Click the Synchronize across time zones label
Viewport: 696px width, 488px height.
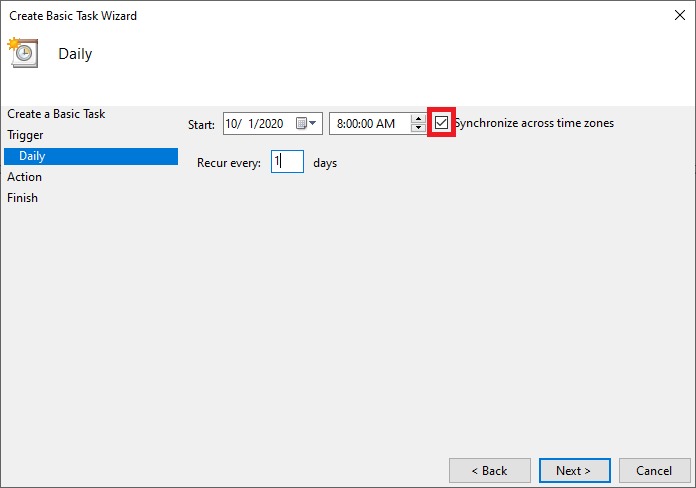coord(534,123)
